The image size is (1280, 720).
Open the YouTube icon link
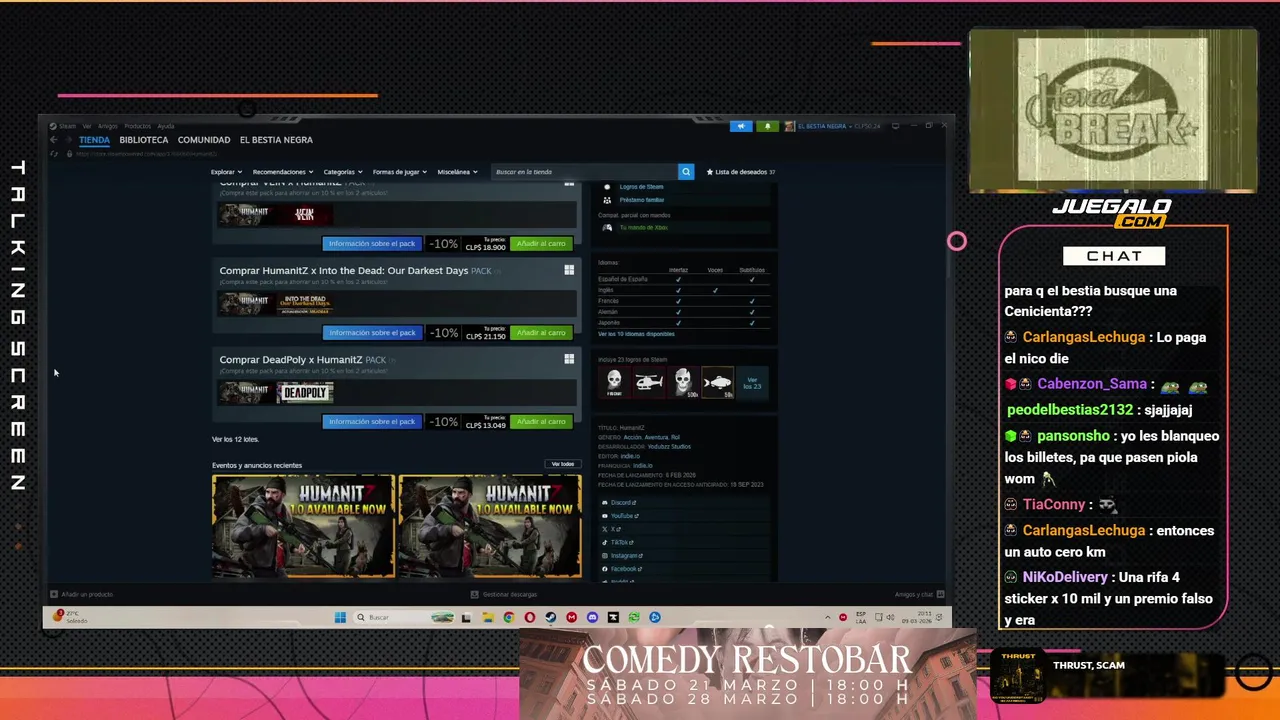605,516
